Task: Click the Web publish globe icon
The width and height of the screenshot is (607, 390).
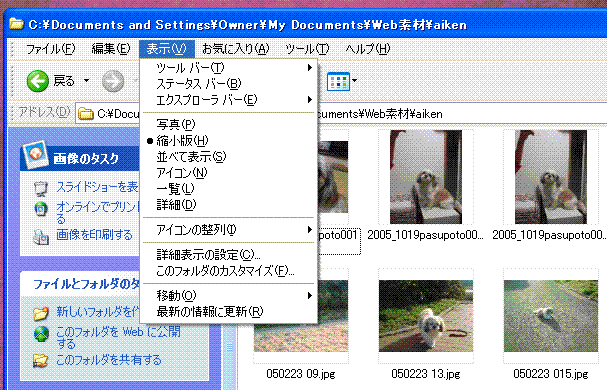Action: [41, 334]
